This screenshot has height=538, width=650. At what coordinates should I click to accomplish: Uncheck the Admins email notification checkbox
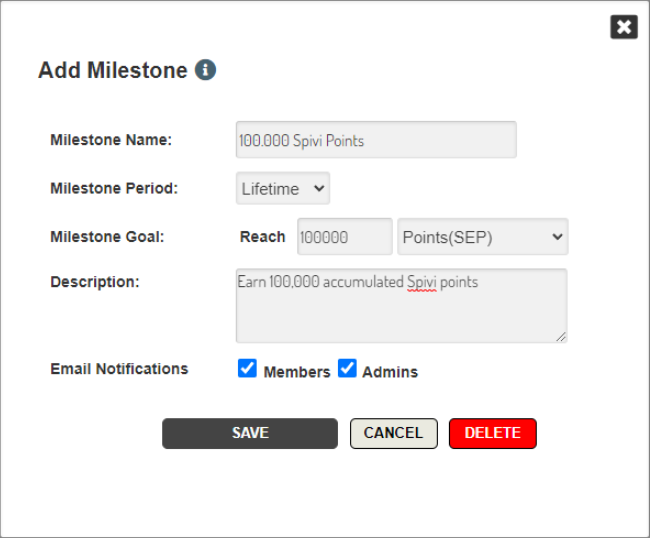tap(347, 368)
